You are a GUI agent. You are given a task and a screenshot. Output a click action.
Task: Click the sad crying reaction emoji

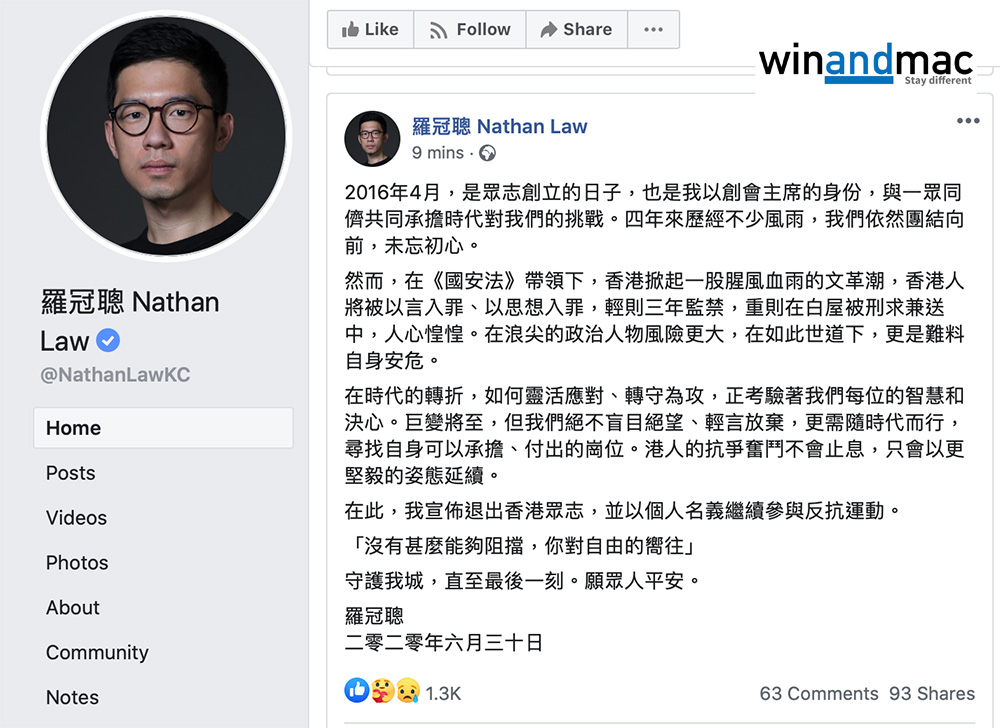pos(407,692)
